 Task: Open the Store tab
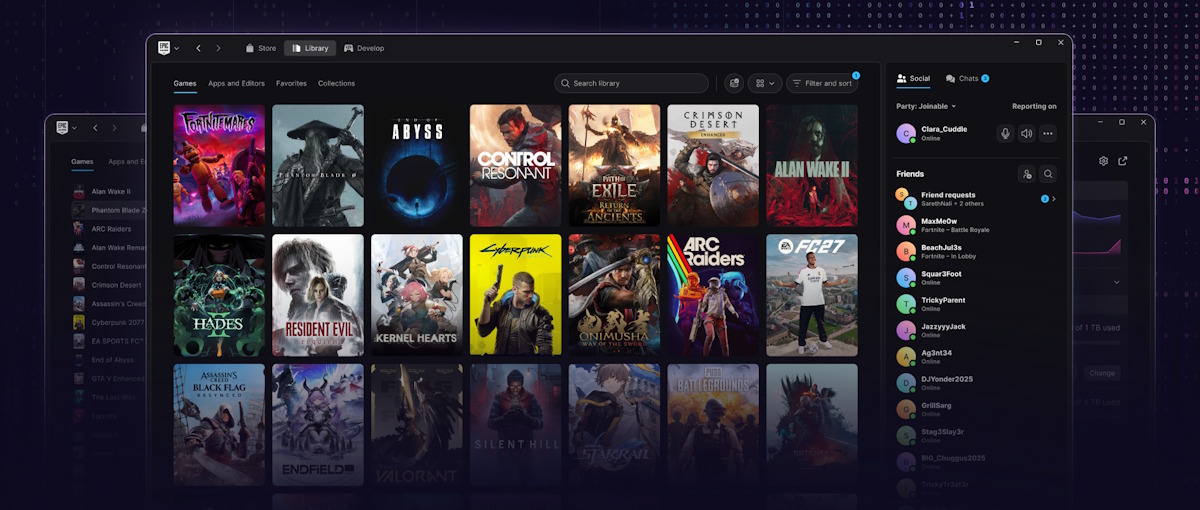(x=260, y=48)
